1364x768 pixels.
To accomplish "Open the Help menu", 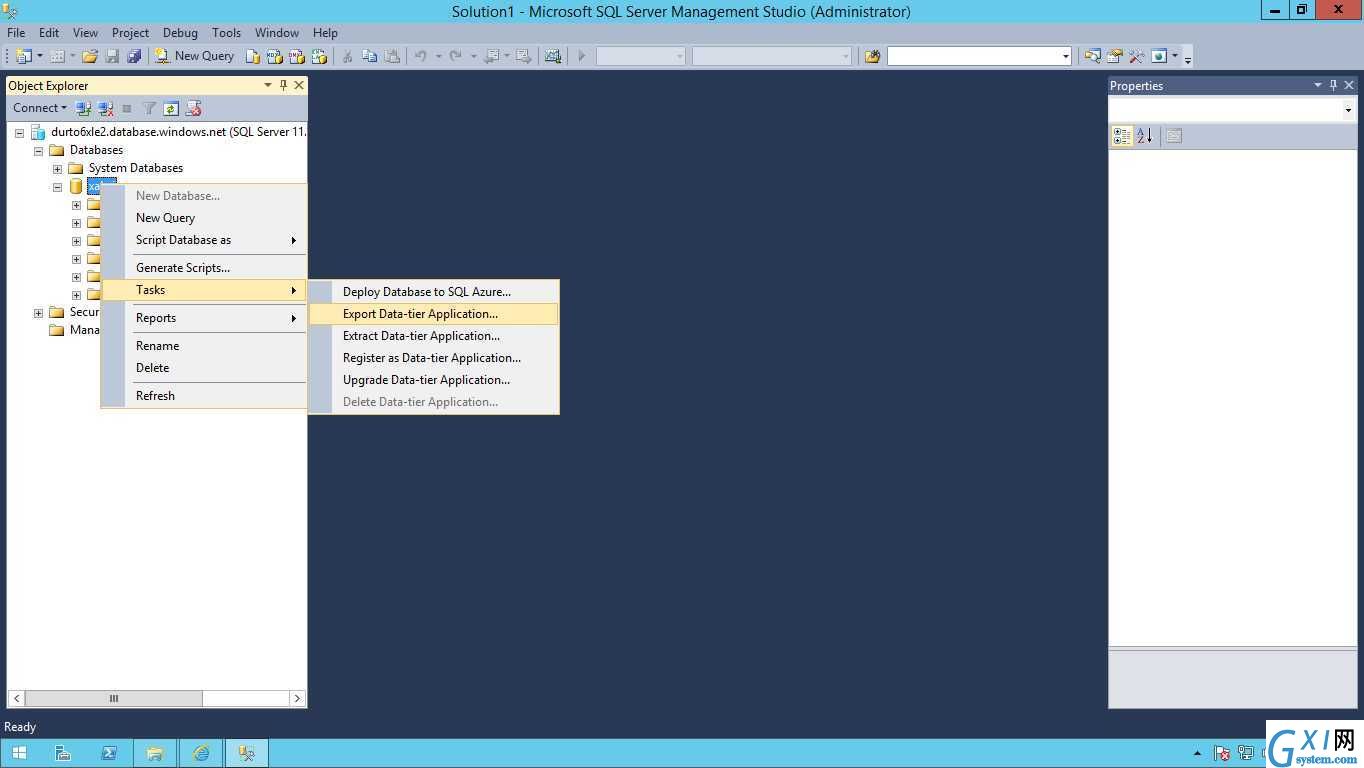I will [325, 33].
